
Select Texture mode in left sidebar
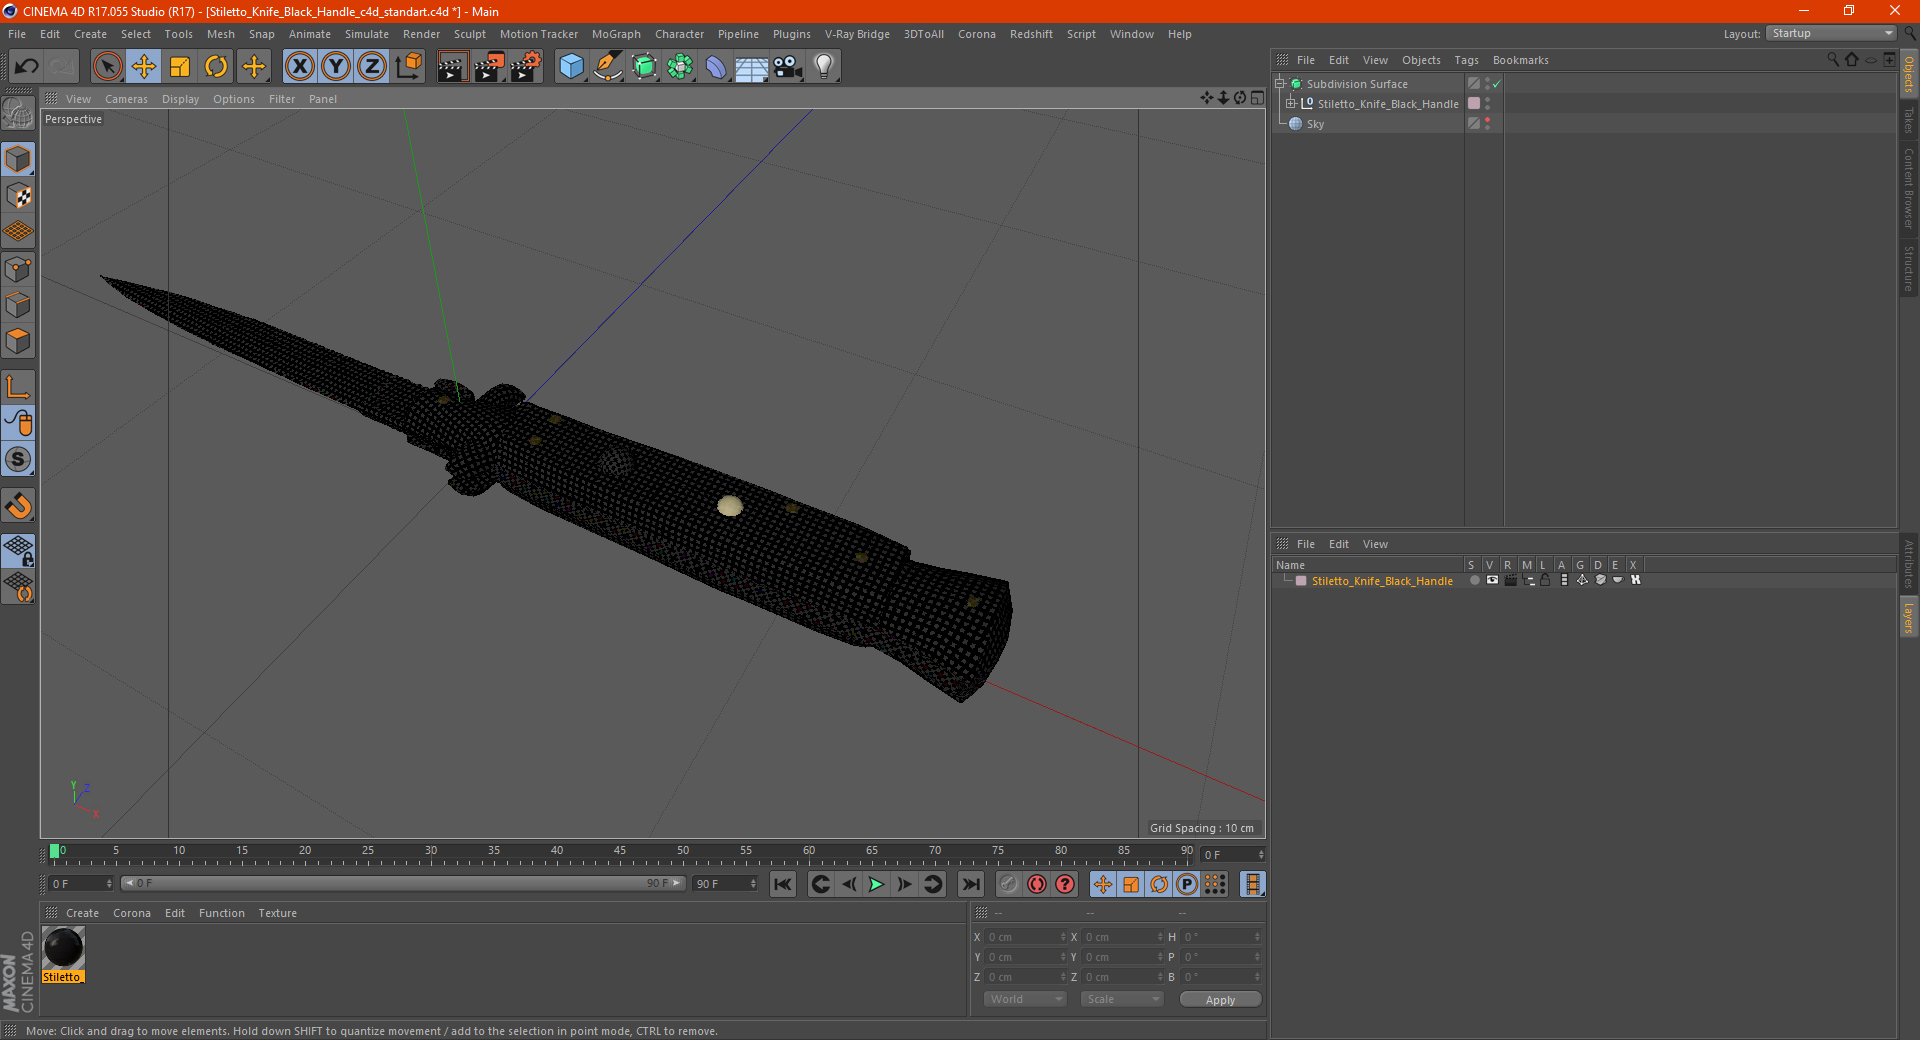(18, 196)
